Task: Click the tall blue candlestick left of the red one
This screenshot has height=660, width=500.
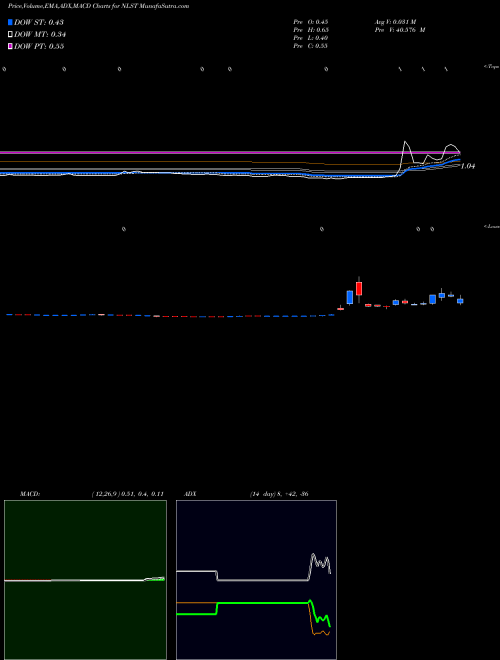Action: 349,297
